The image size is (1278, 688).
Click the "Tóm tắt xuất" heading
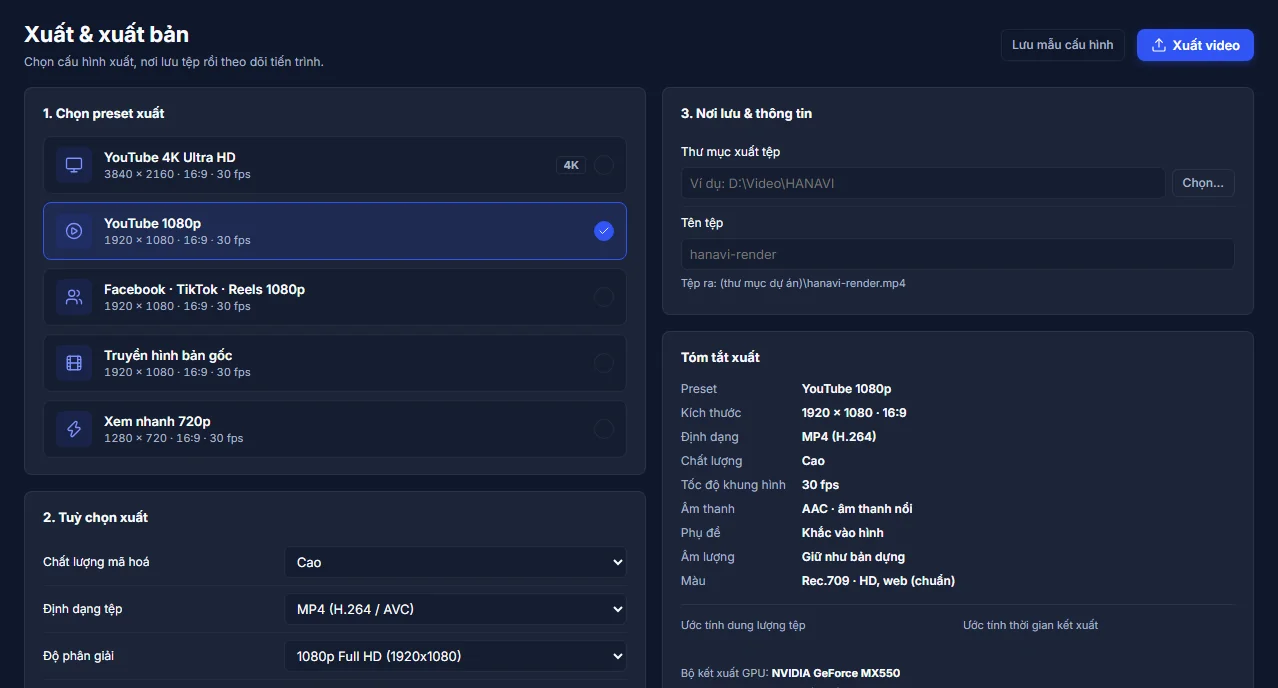[x=720, y=357]
